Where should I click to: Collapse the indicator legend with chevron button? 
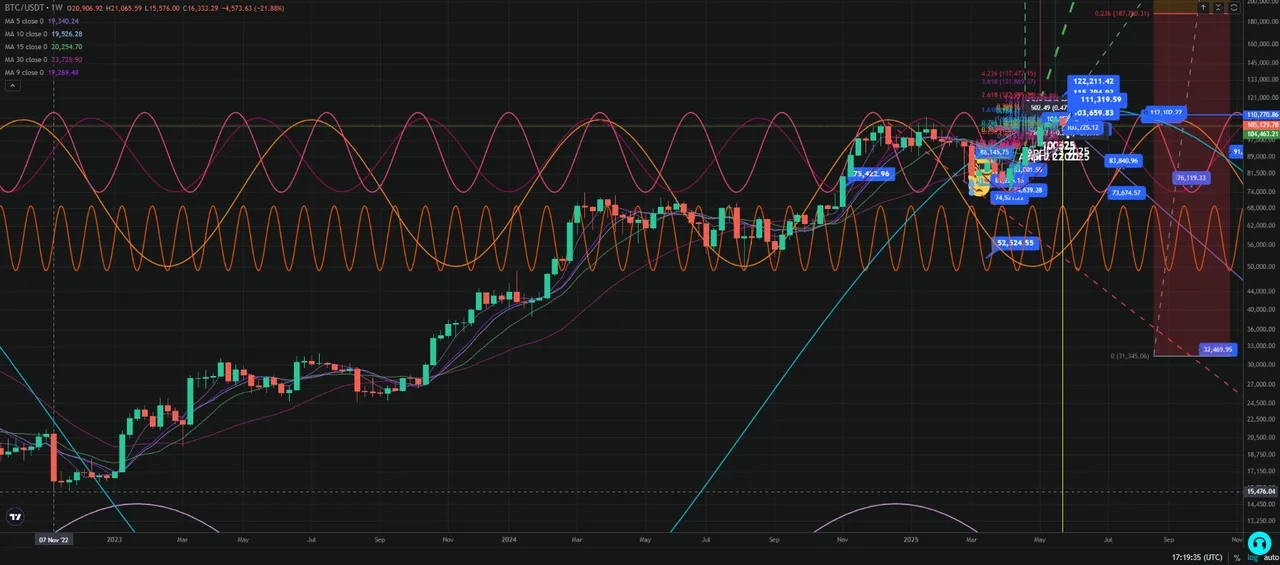coord(12,86)
